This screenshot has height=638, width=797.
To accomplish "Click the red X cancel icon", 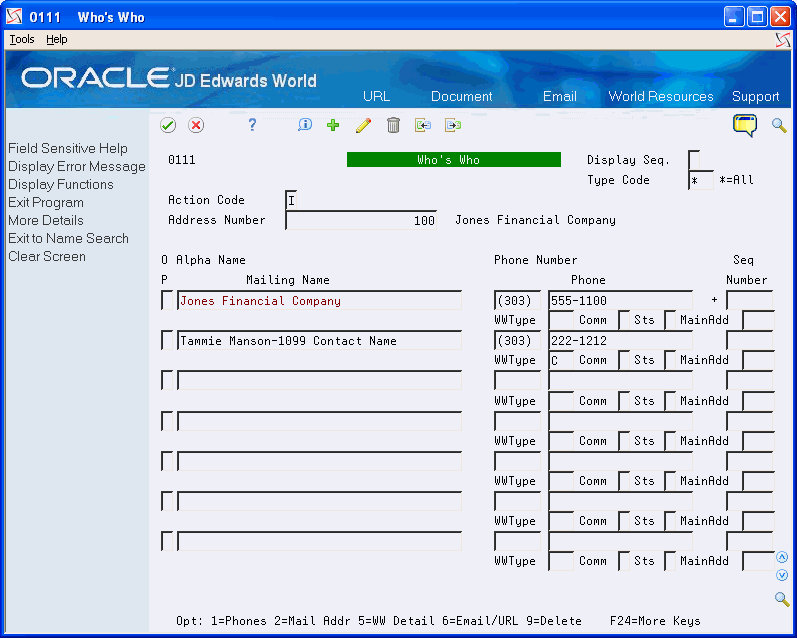I will click(x=196, y=125).
